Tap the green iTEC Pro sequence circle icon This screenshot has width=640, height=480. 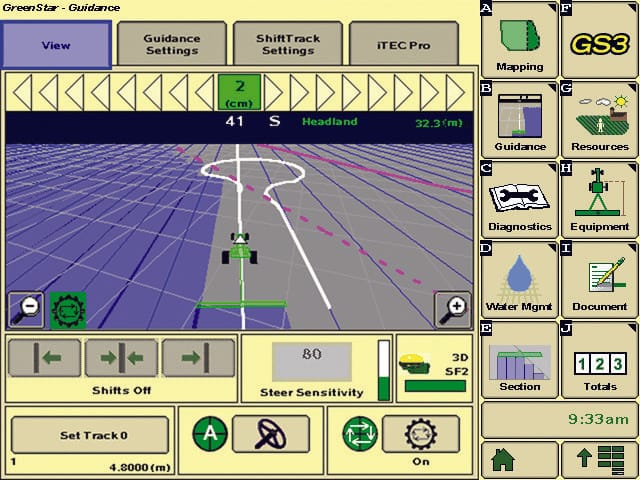tap(360, 434)
